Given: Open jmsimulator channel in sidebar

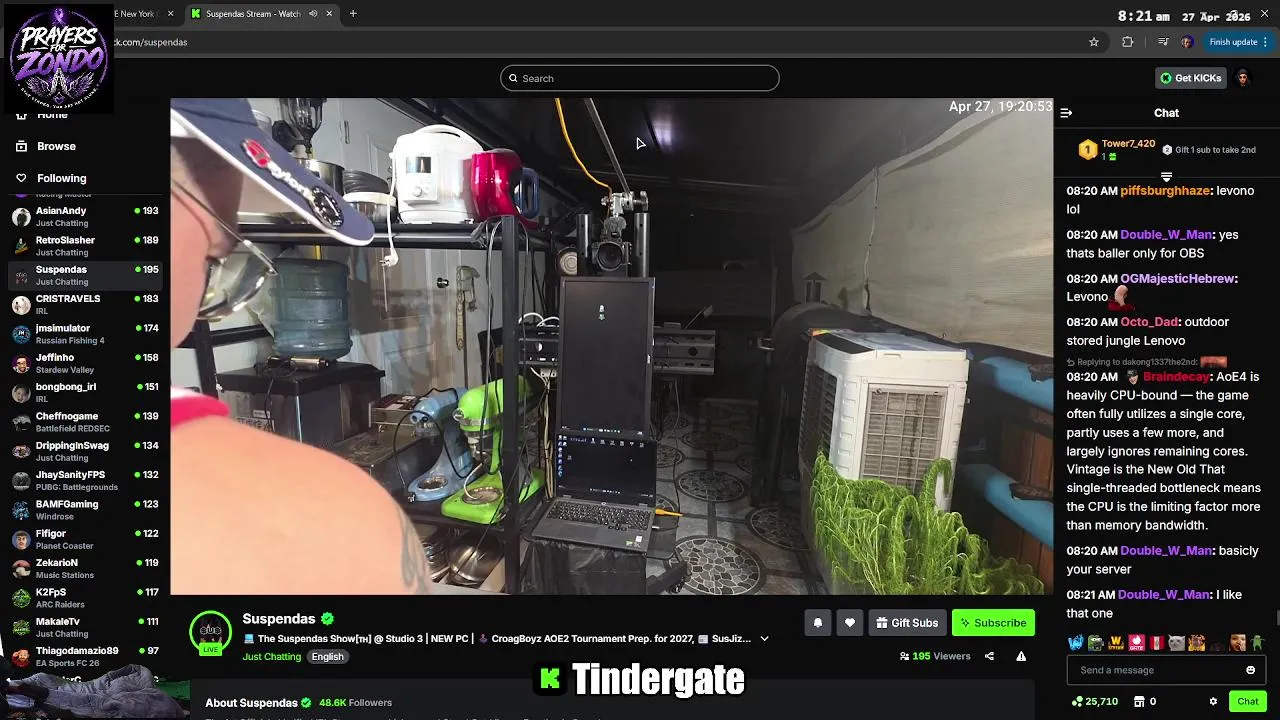Looking at the screenshot, I should (85, 334).
